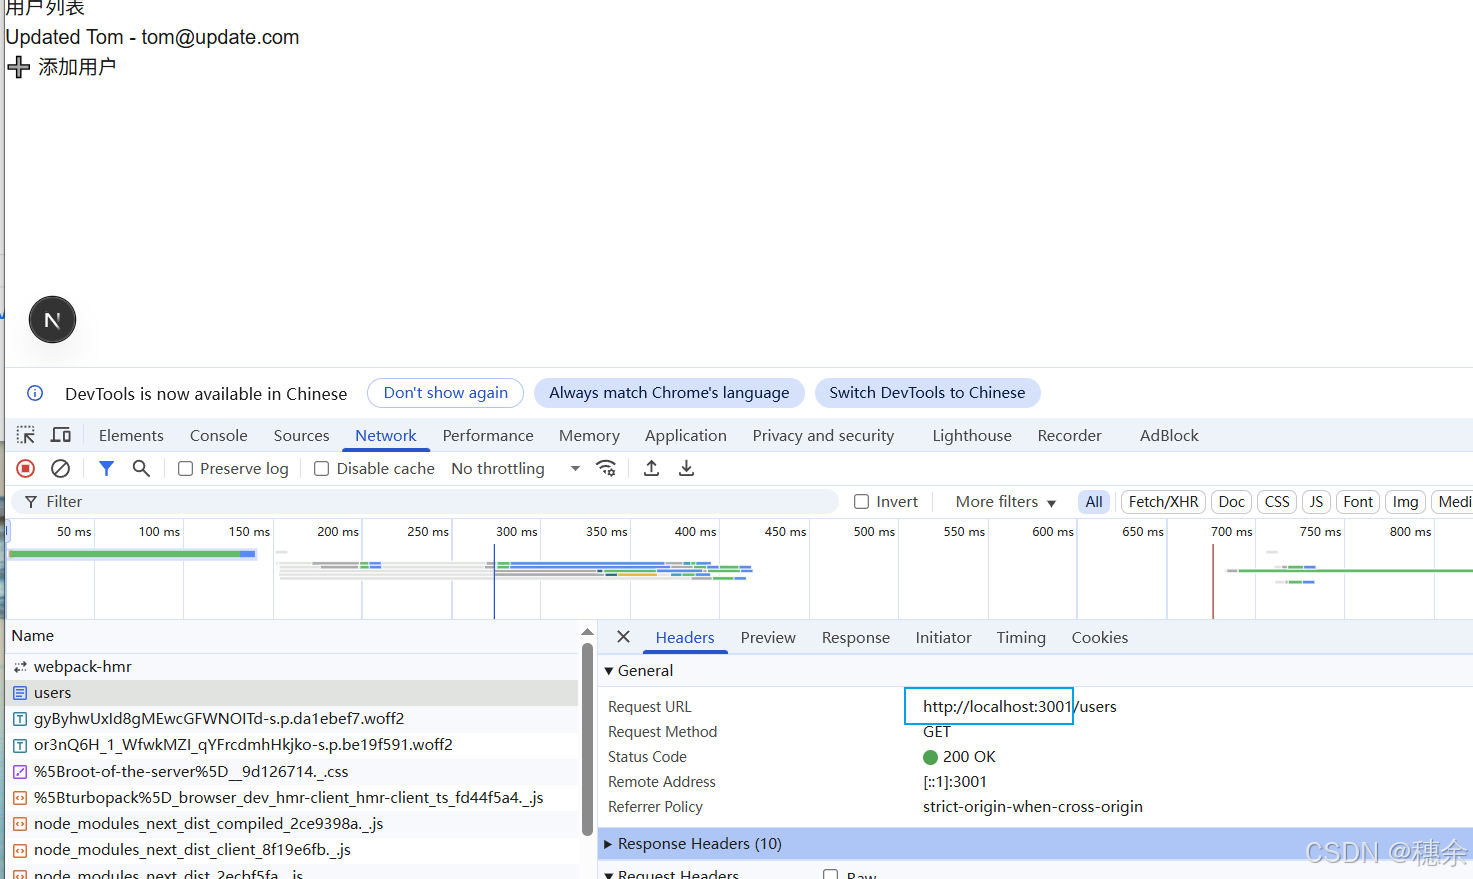Toggle the network filter funnel icon
The image size is (1473, 879).
pos(106,468)
